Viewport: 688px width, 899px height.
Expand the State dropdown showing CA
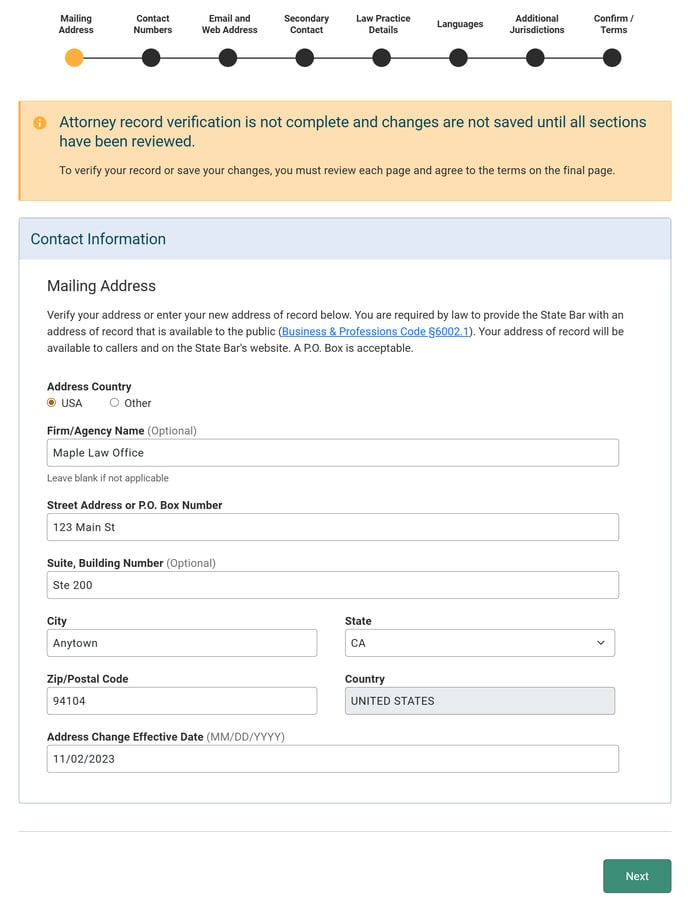(x=479, y=643)
